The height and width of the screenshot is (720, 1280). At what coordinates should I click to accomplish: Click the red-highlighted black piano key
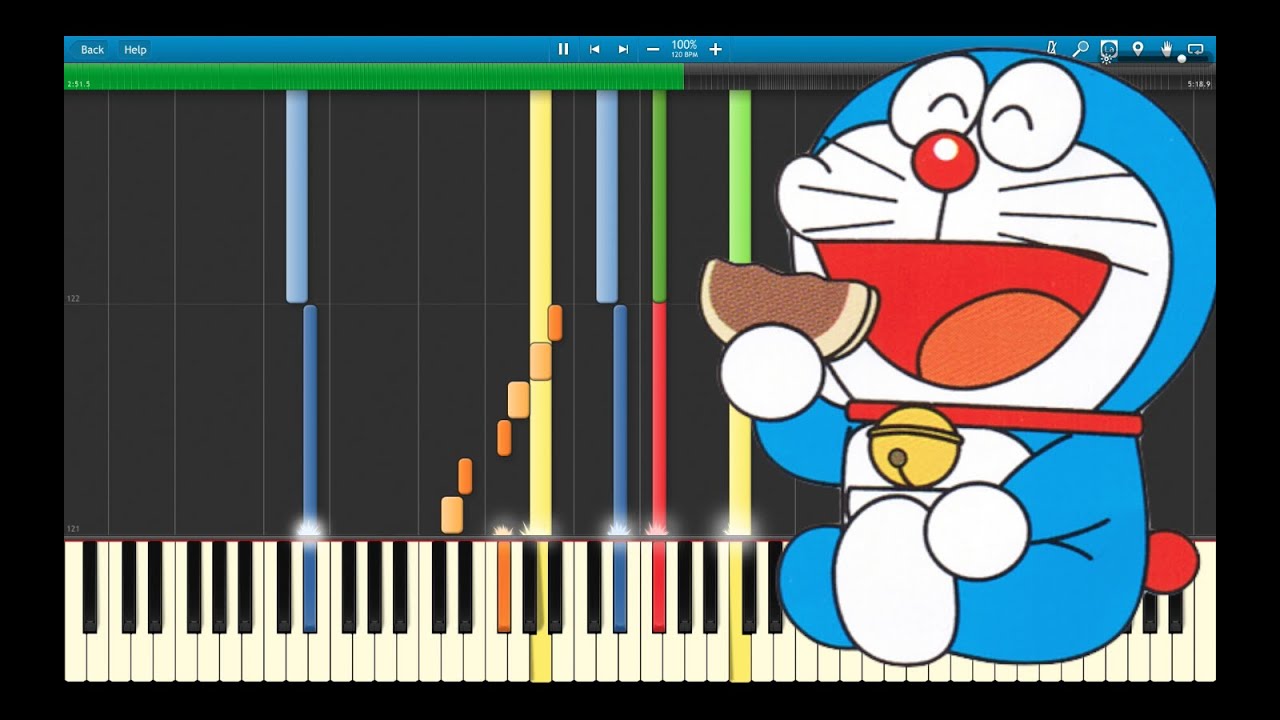pos(659,587)
